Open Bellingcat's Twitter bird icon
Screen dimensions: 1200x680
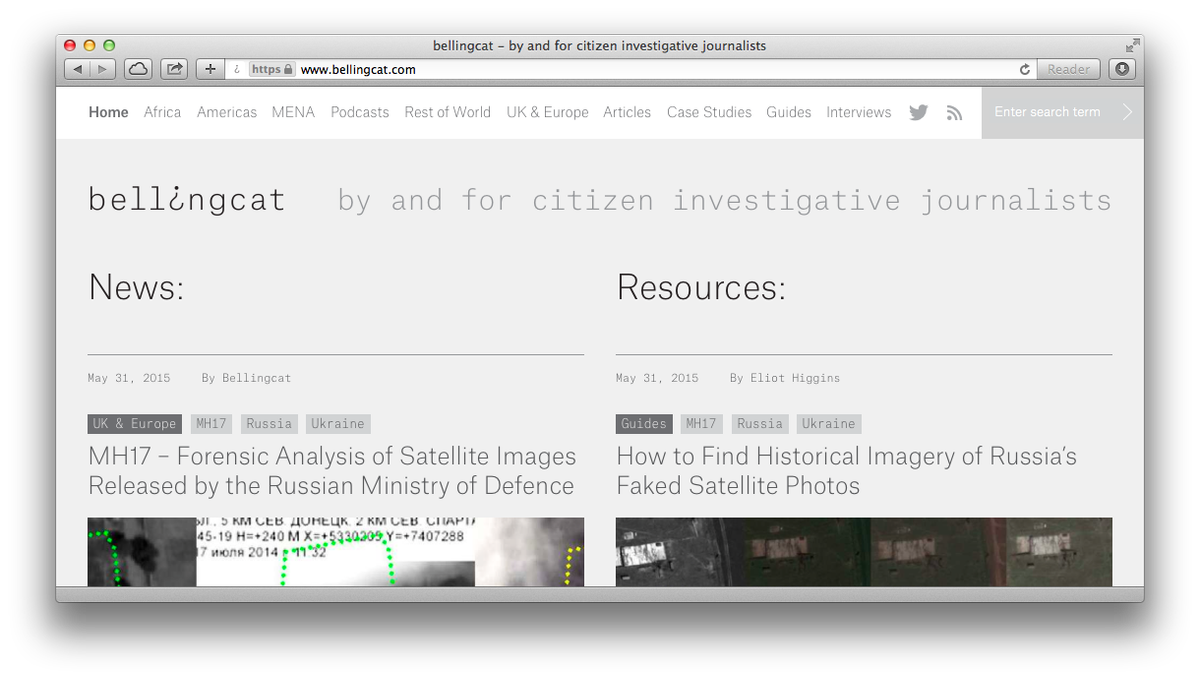click(x=918, y=112)
